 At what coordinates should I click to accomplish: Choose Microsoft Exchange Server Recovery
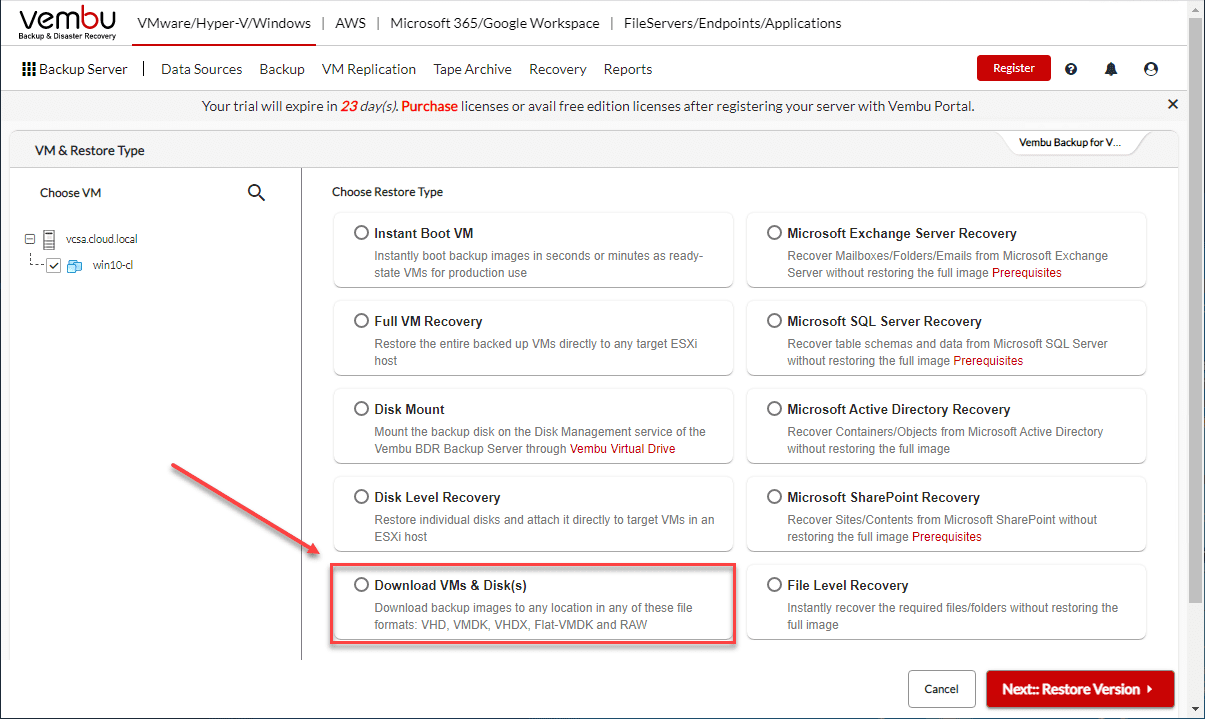[774, 233]
